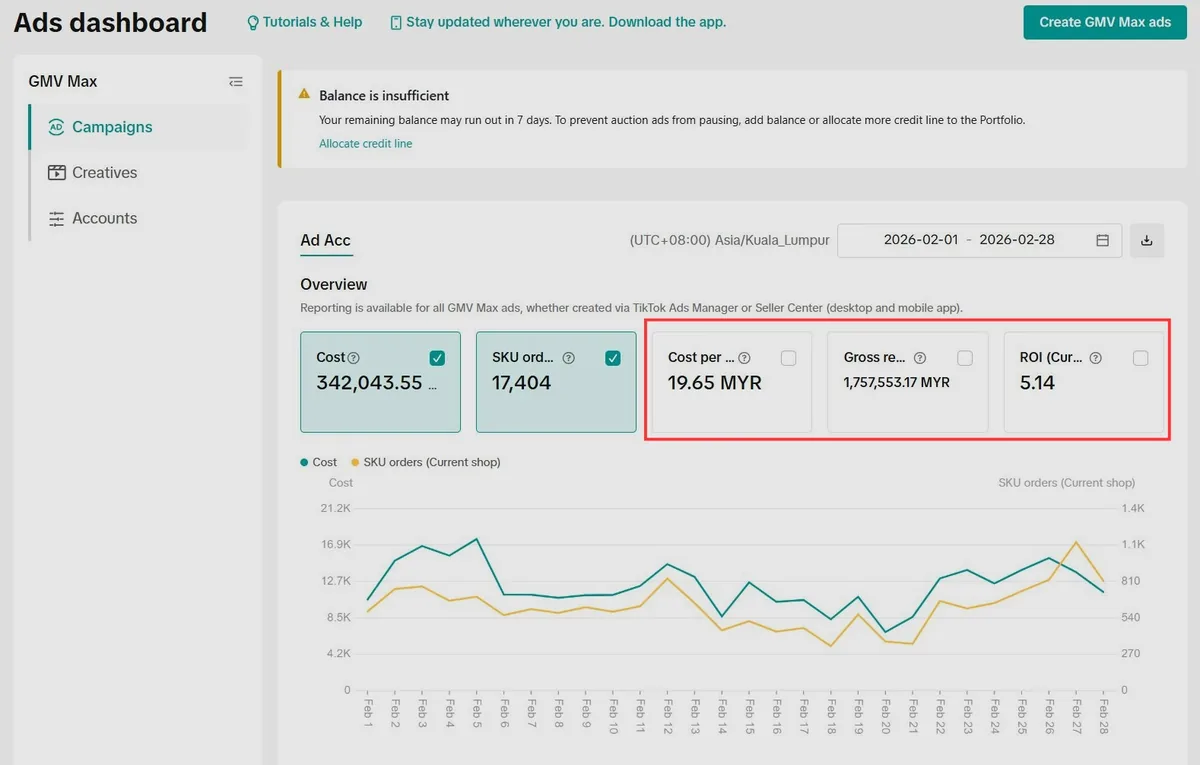1200x765 pixels.
Task: Select the Ad Acc tab
Action: coord(325,240)
